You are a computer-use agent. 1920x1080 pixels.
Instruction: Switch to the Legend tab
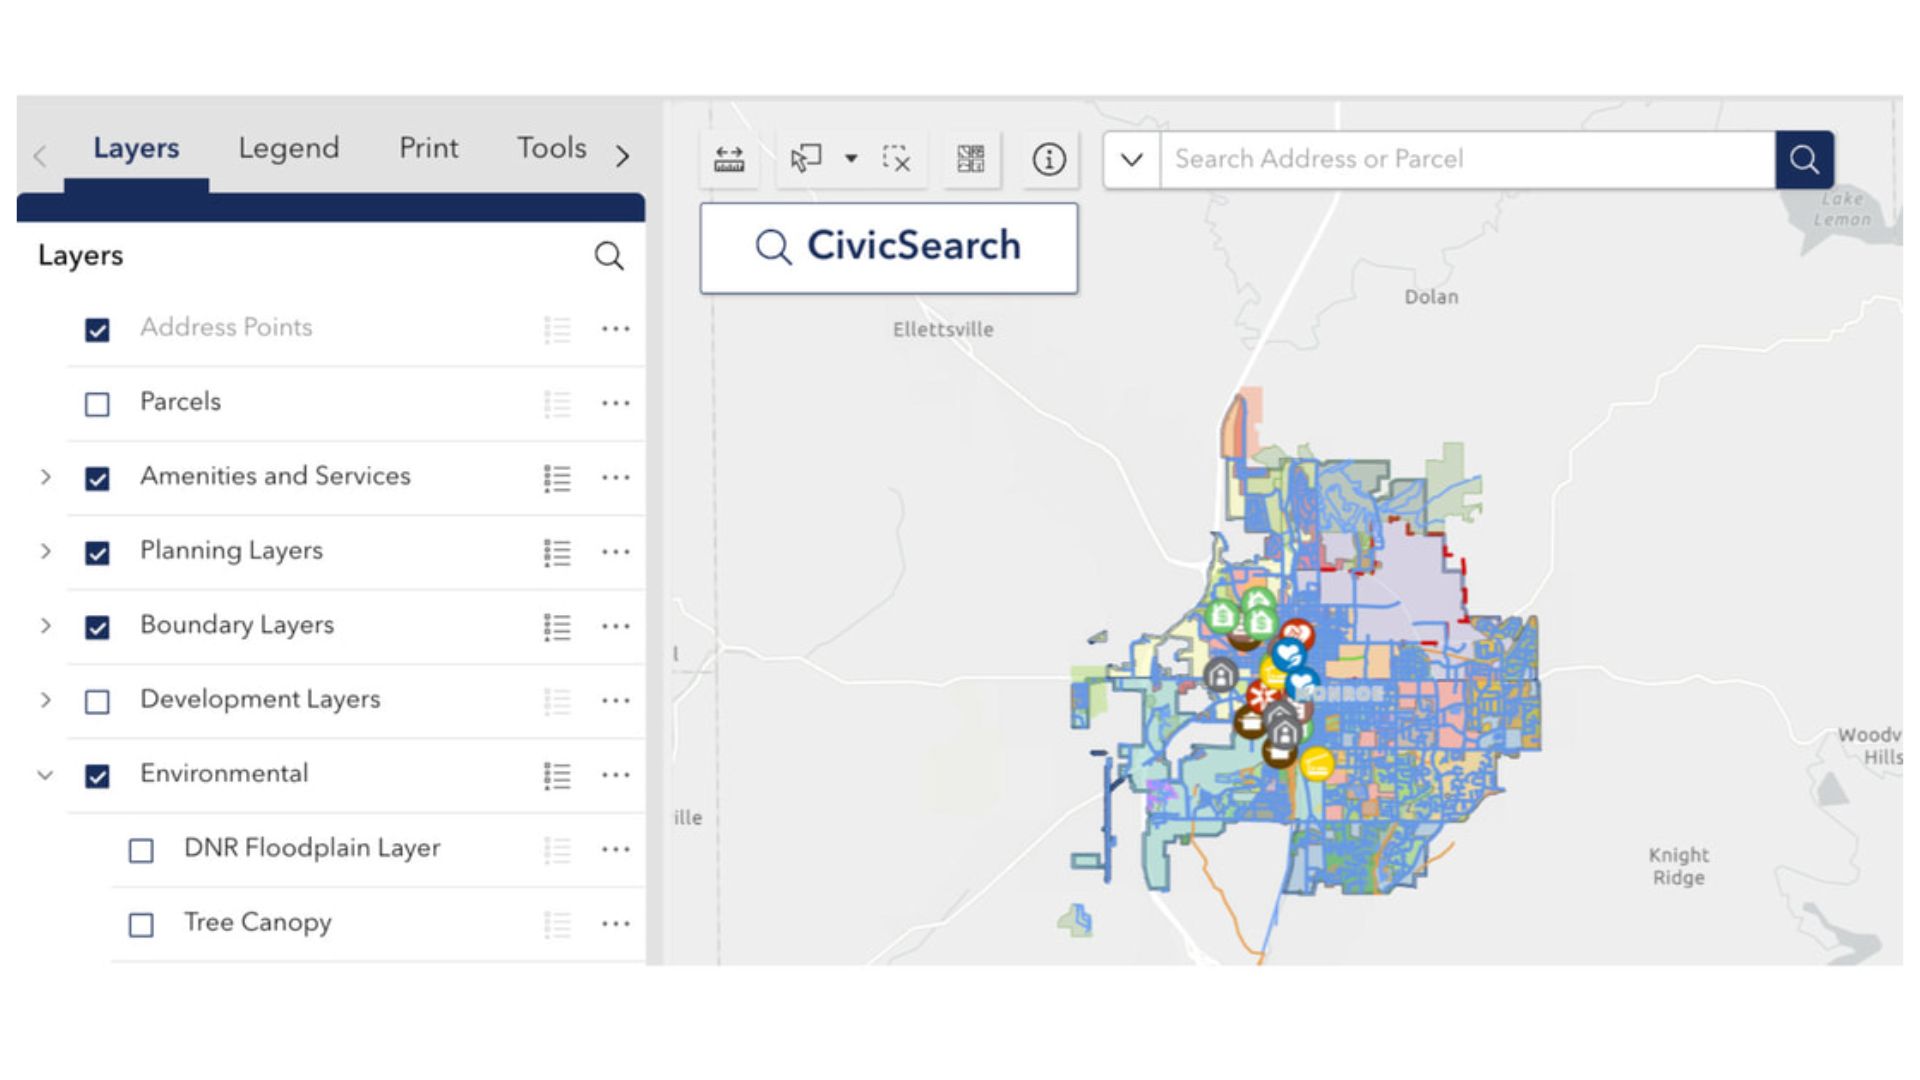289,148
